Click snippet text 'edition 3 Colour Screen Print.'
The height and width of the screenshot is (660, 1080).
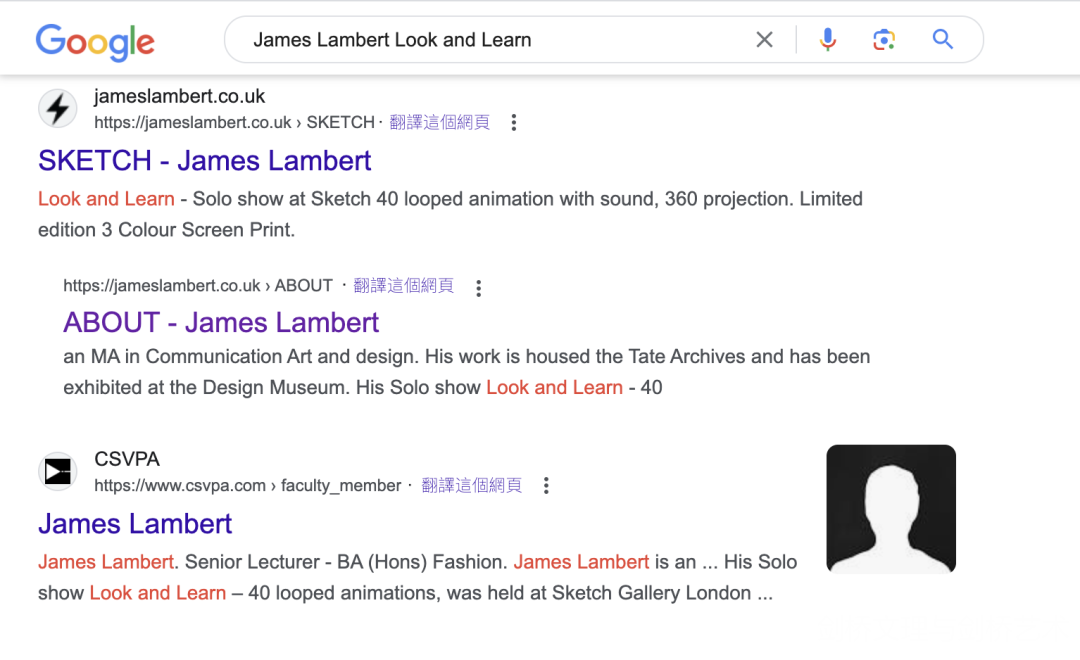(x=166, y=229)
